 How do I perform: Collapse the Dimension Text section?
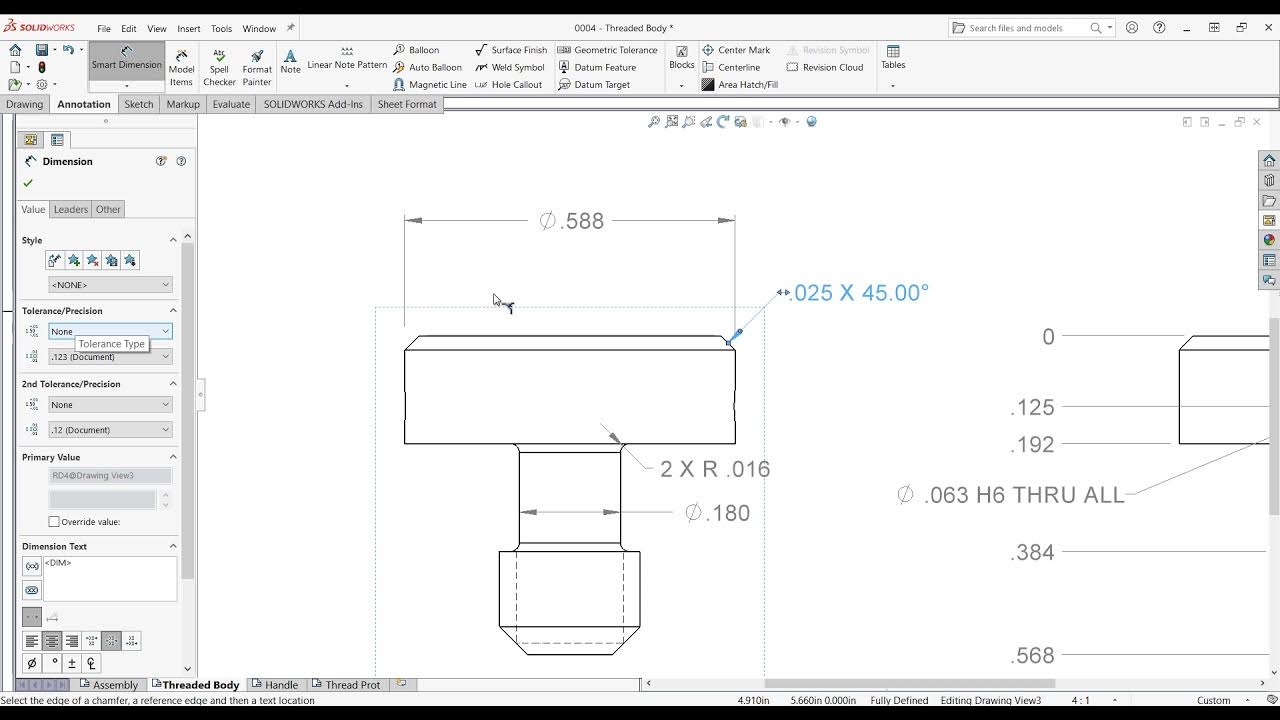tap(173, 546)
